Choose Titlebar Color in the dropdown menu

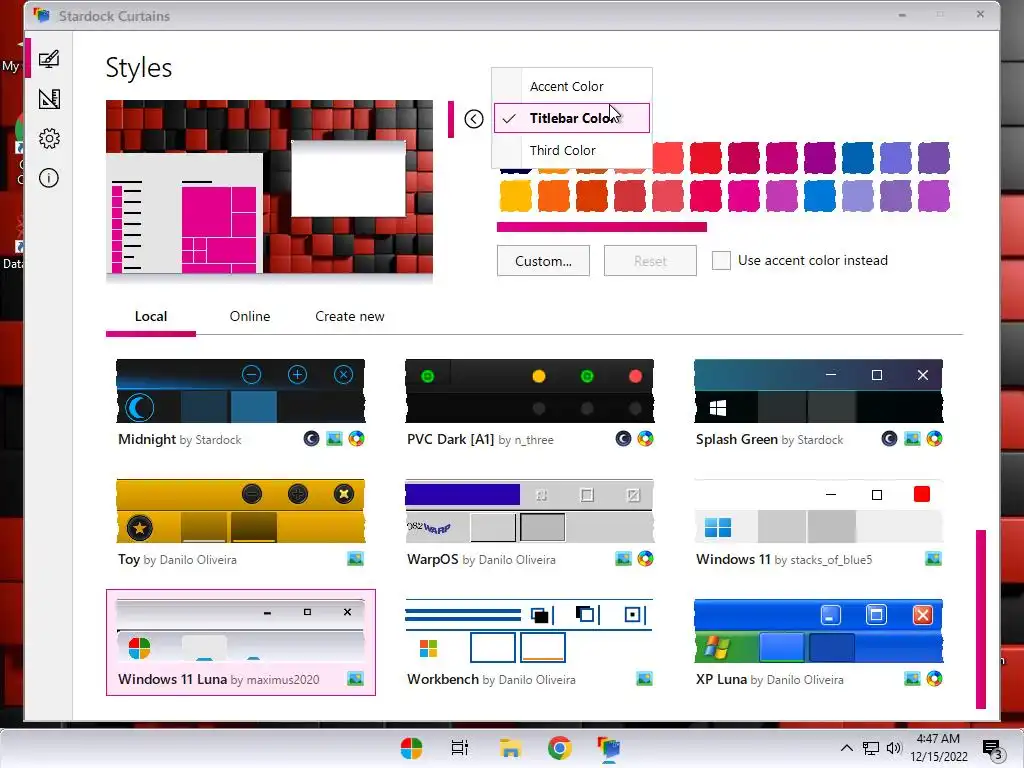click(572, 118)
